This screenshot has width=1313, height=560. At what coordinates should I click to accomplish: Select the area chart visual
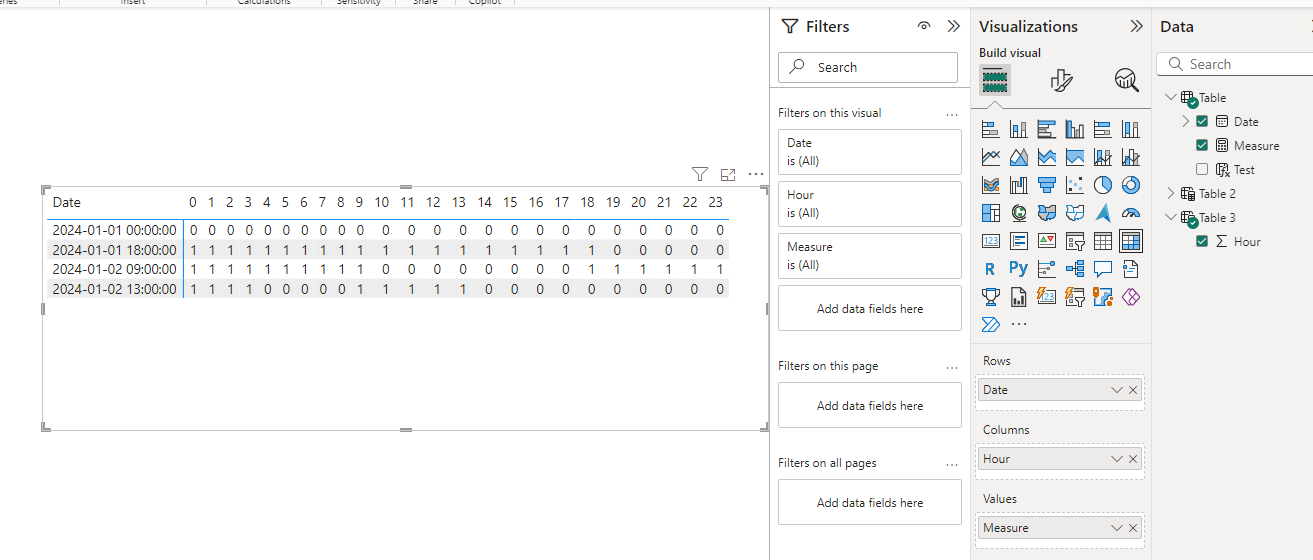[1019, 157]
